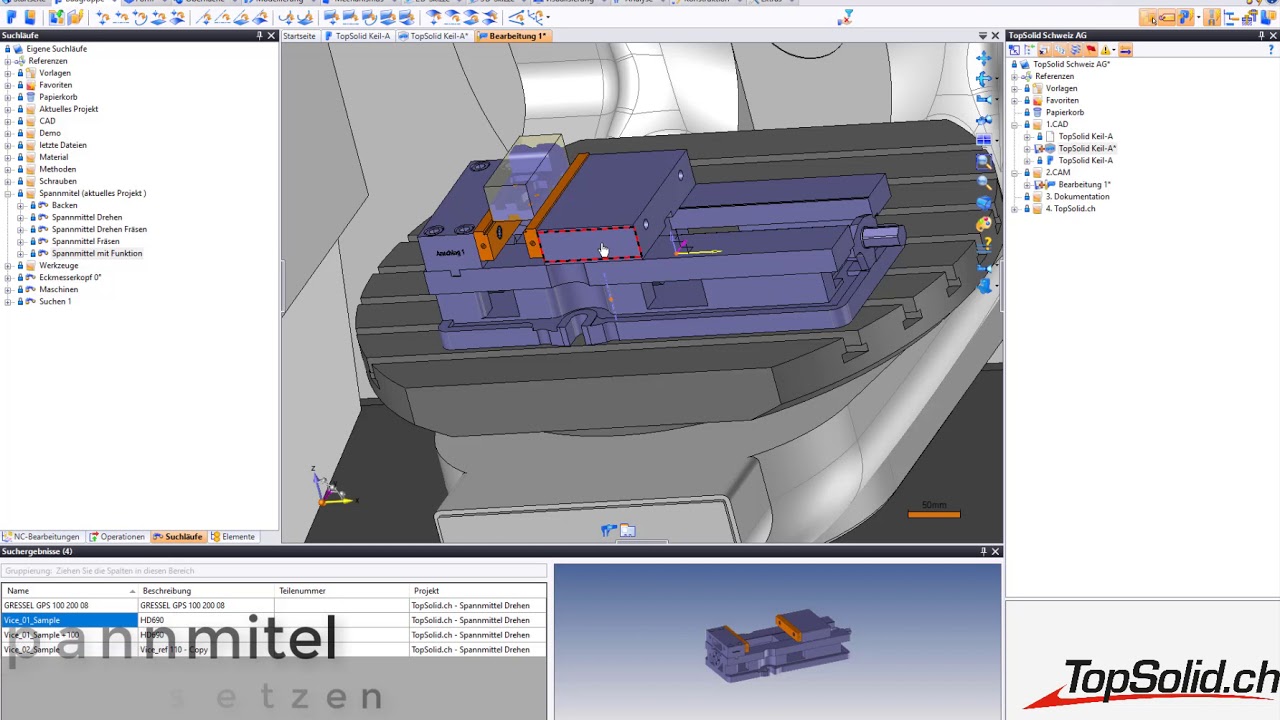
Task: Open the Operationen bottom tab
Action: click(117, 537)
